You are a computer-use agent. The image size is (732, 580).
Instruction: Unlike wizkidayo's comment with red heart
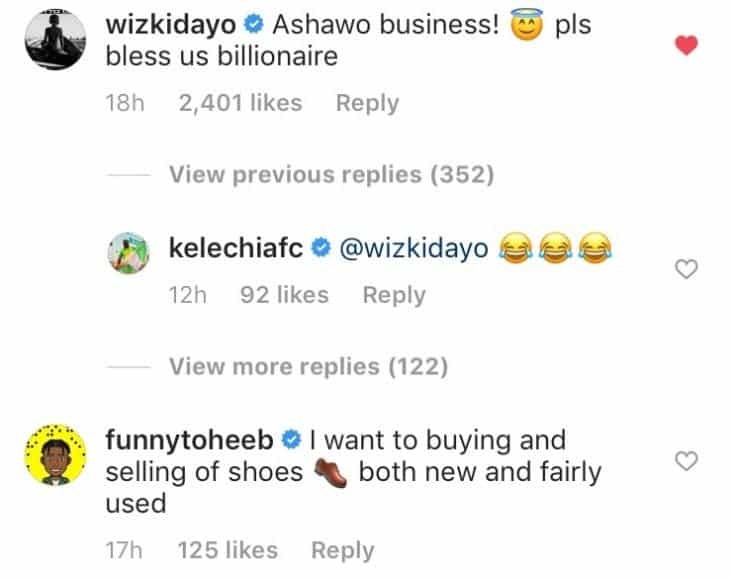click(x=687, y=45)
